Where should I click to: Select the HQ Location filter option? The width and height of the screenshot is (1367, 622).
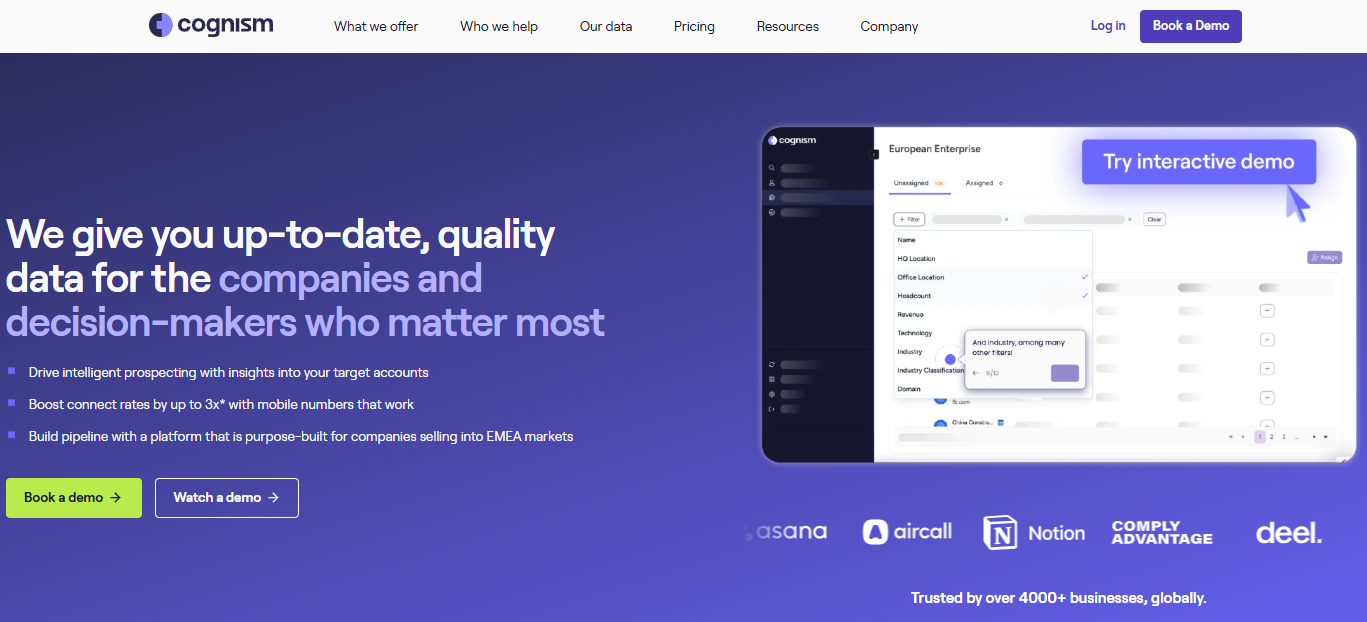pyautogui.click(x=992, y=259)
